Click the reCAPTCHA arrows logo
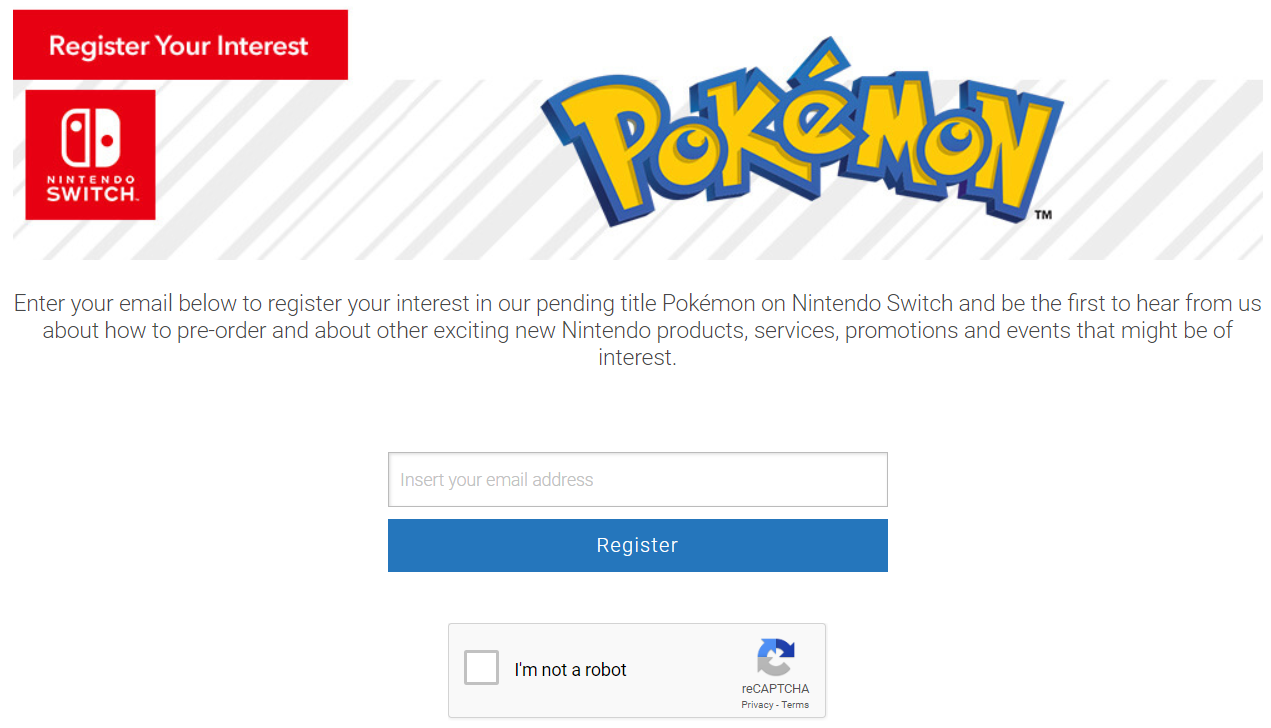The image size is (1271, 728). (x=775, y=657)
